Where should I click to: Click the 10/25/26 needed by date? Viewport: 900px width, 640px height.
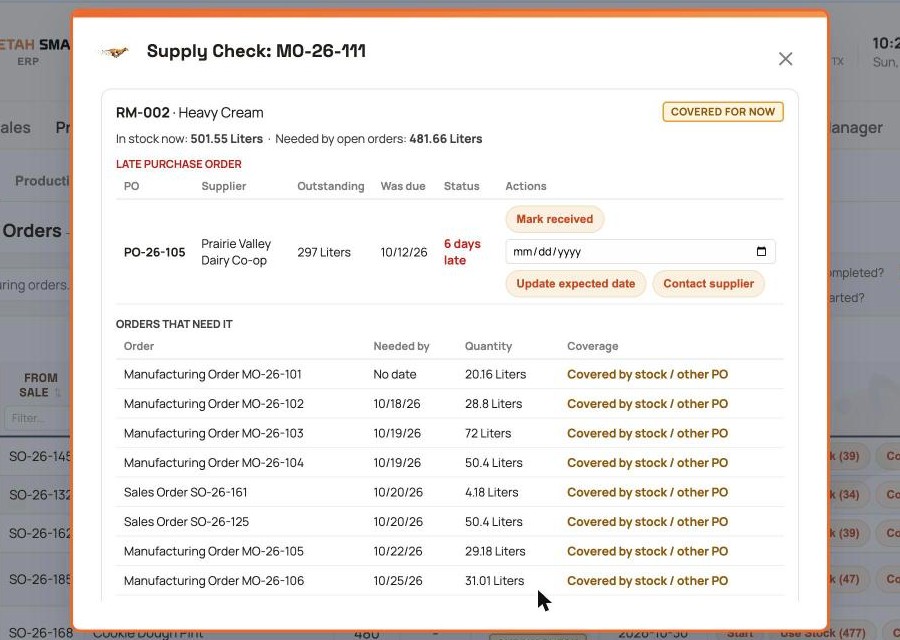pos(398,581)
